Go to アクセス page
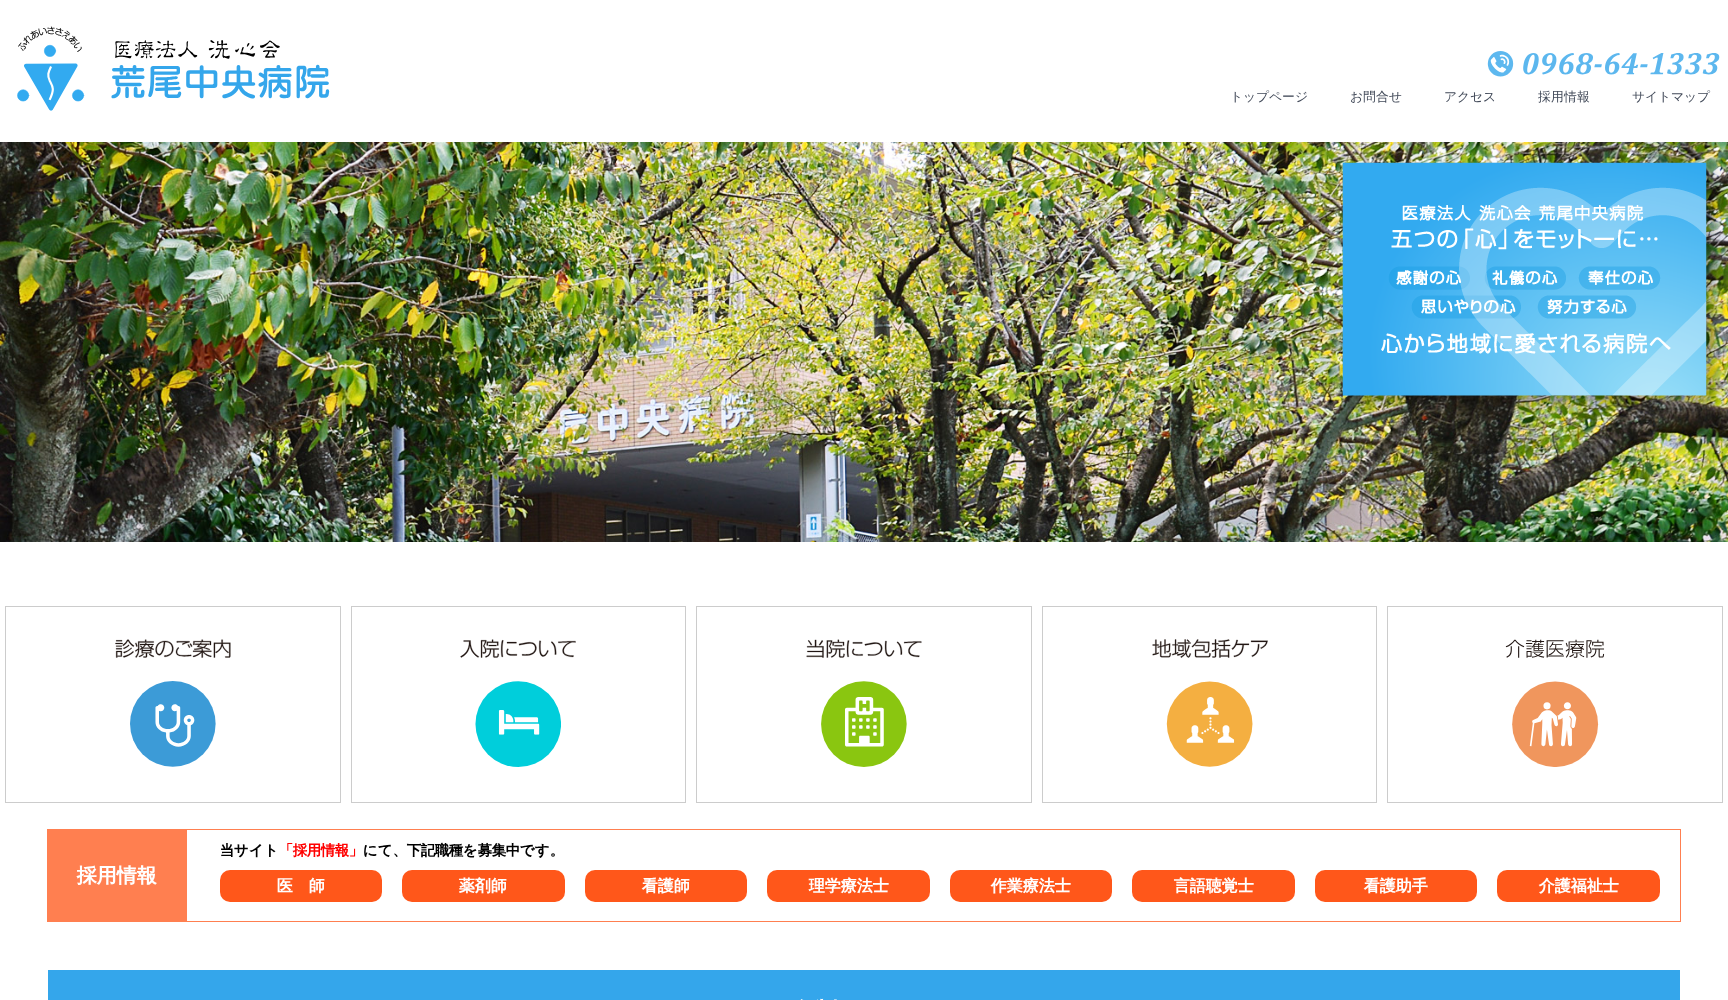The image size is (1728, 1000). pos(1469,97)
